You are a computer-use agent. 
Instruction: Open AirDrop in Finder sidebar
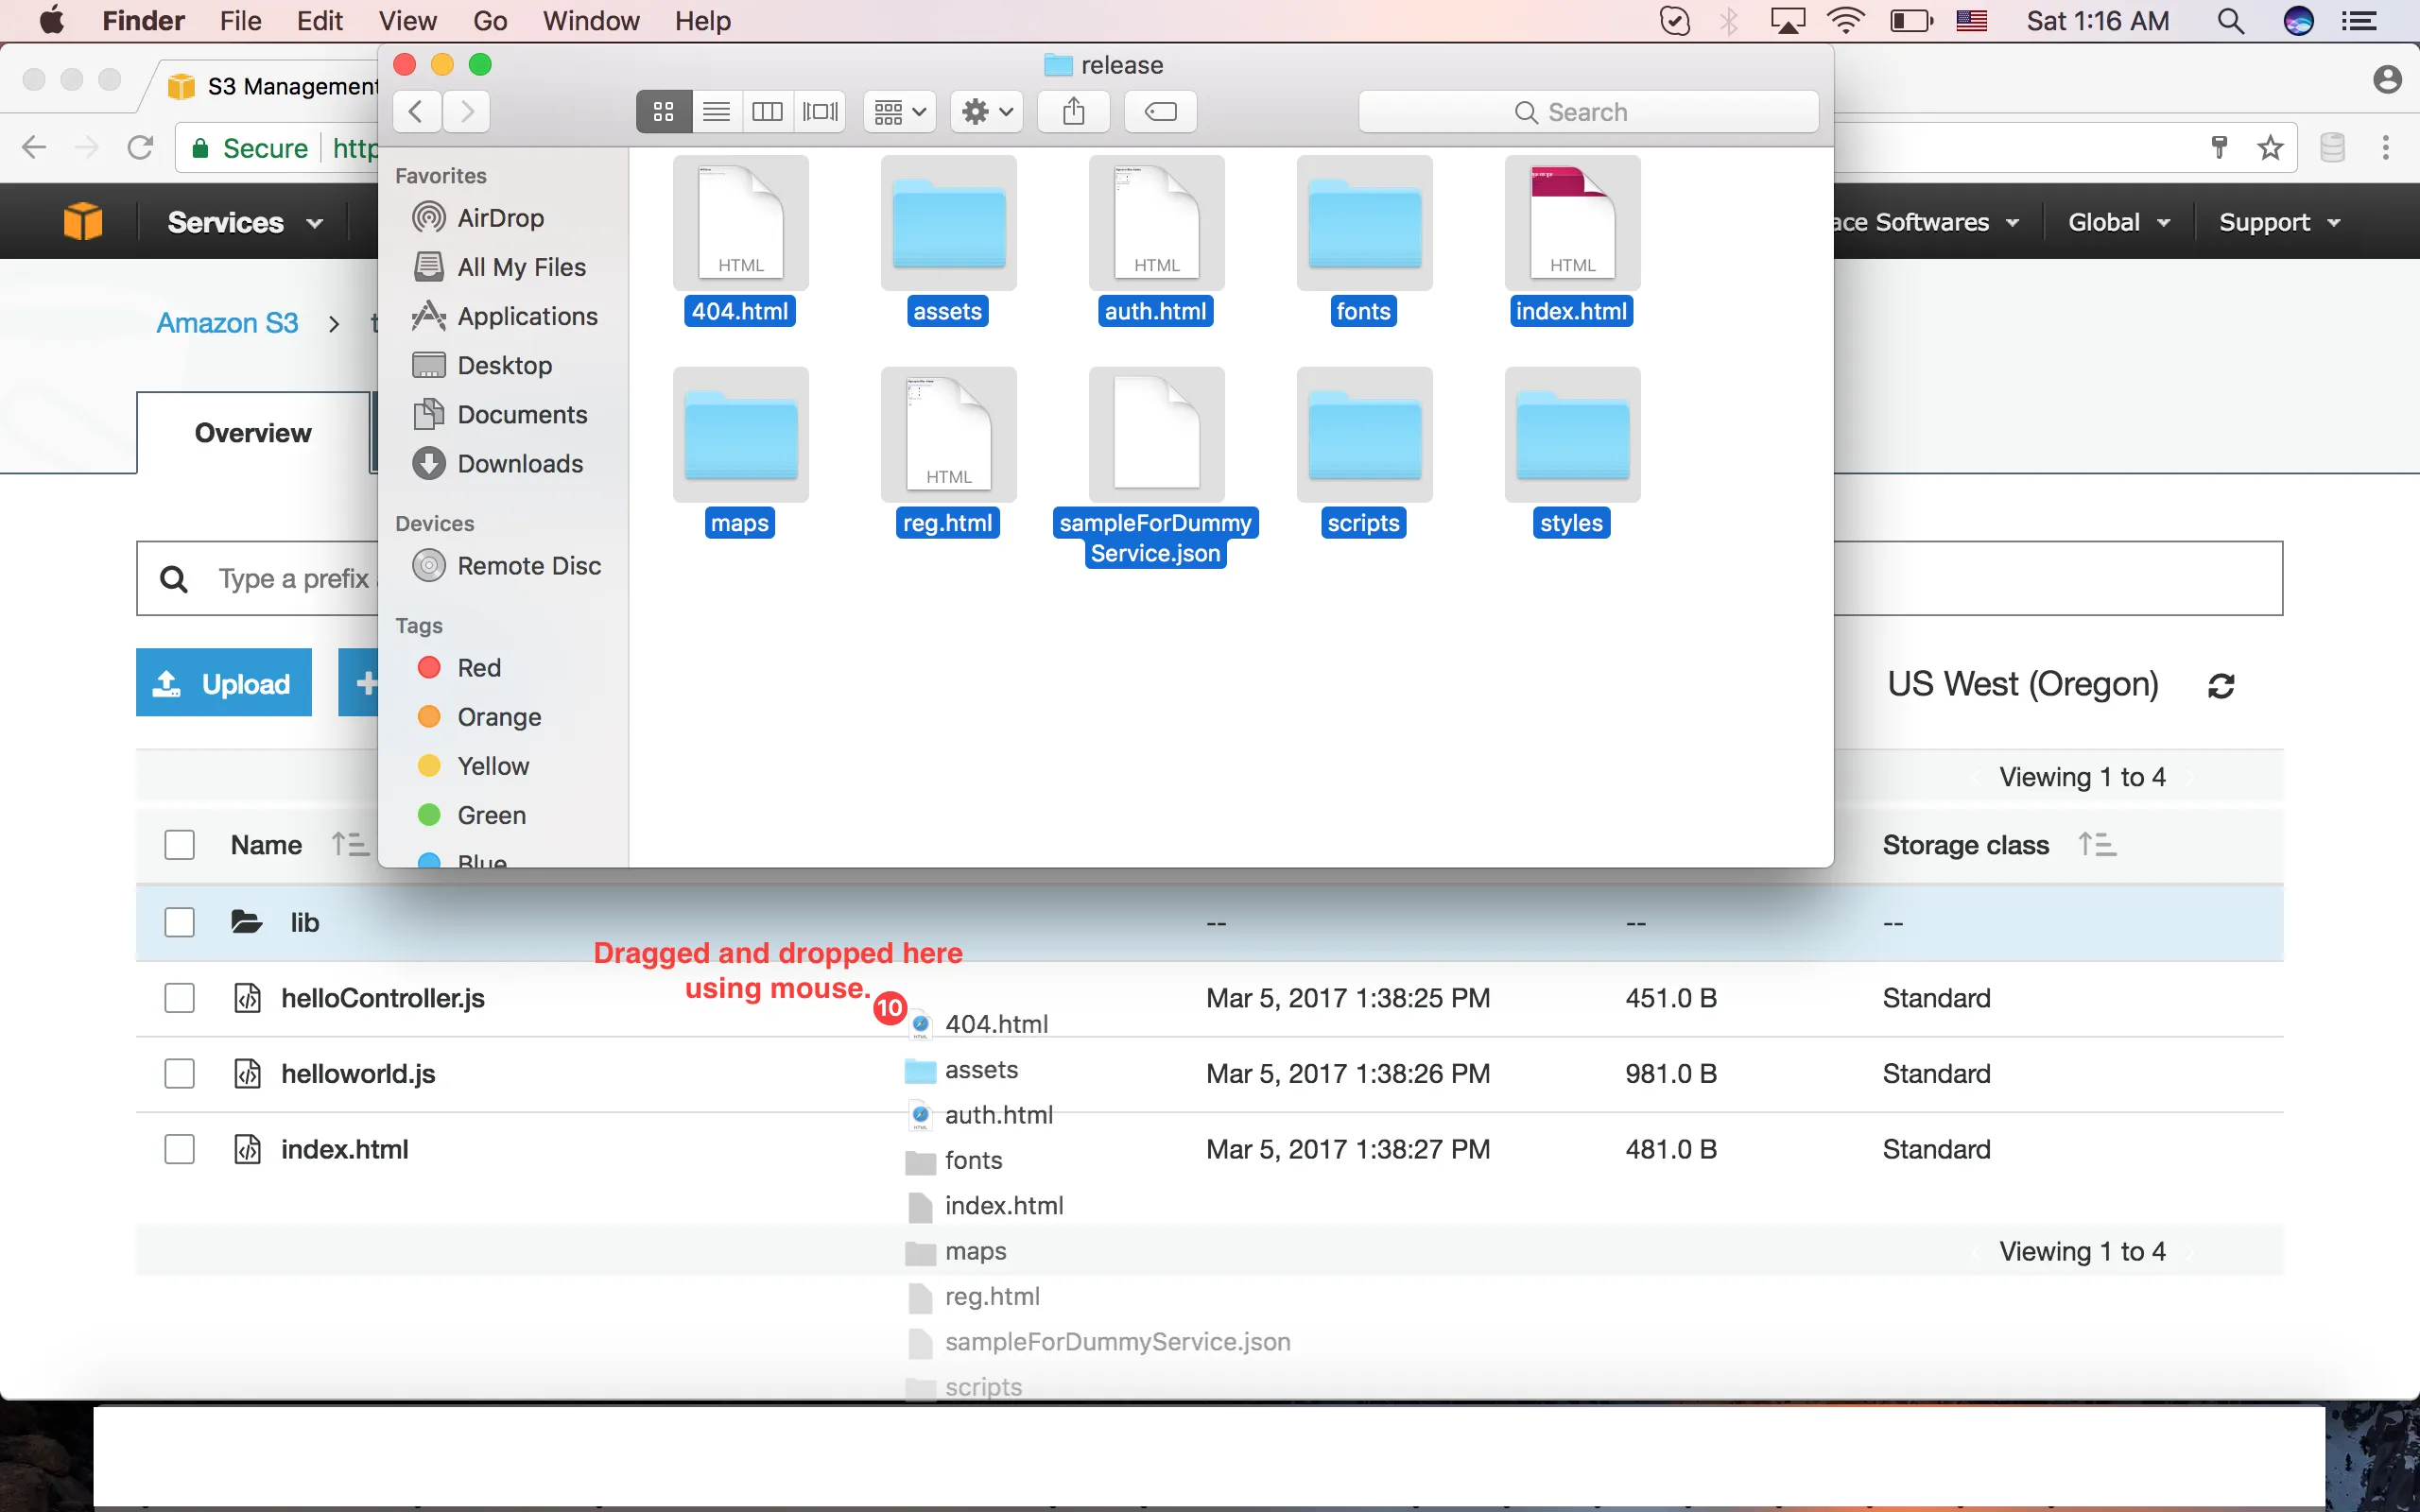(x=500, y=218)
